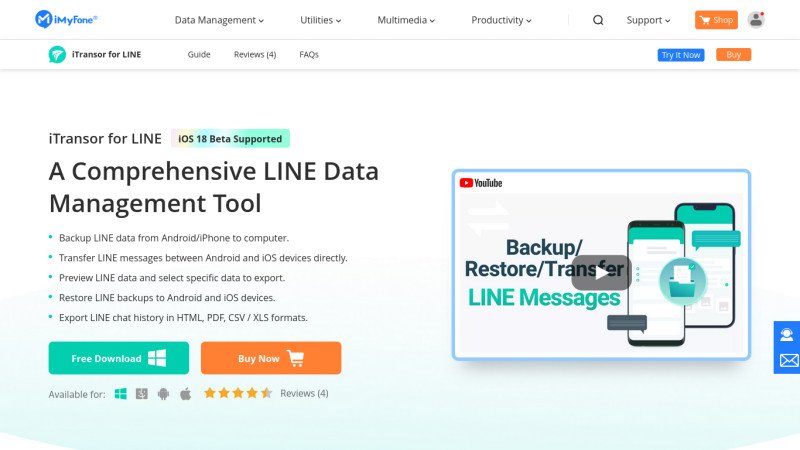Viewport: 800px width, 450px height.
Task: Expand the Data Management dropdown
Action: point(219,20)
